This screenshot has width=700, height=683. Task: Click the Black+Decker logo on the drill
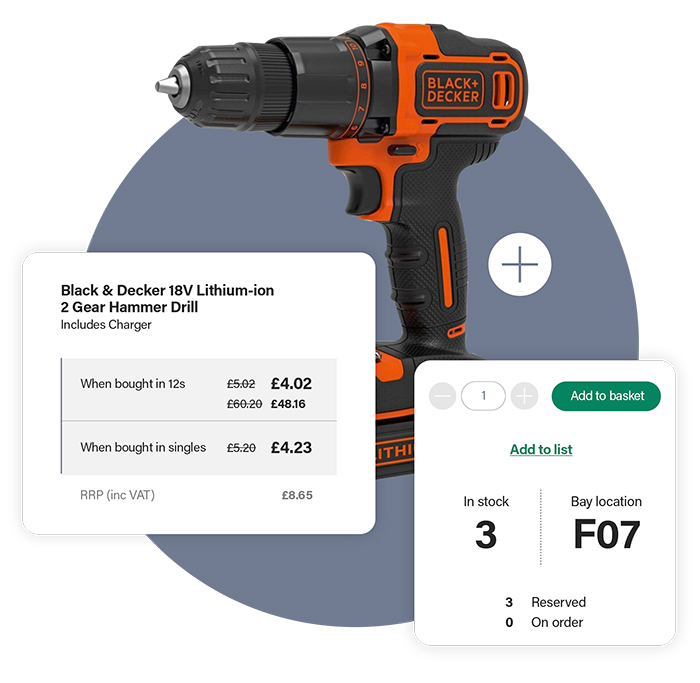point(452,90)
